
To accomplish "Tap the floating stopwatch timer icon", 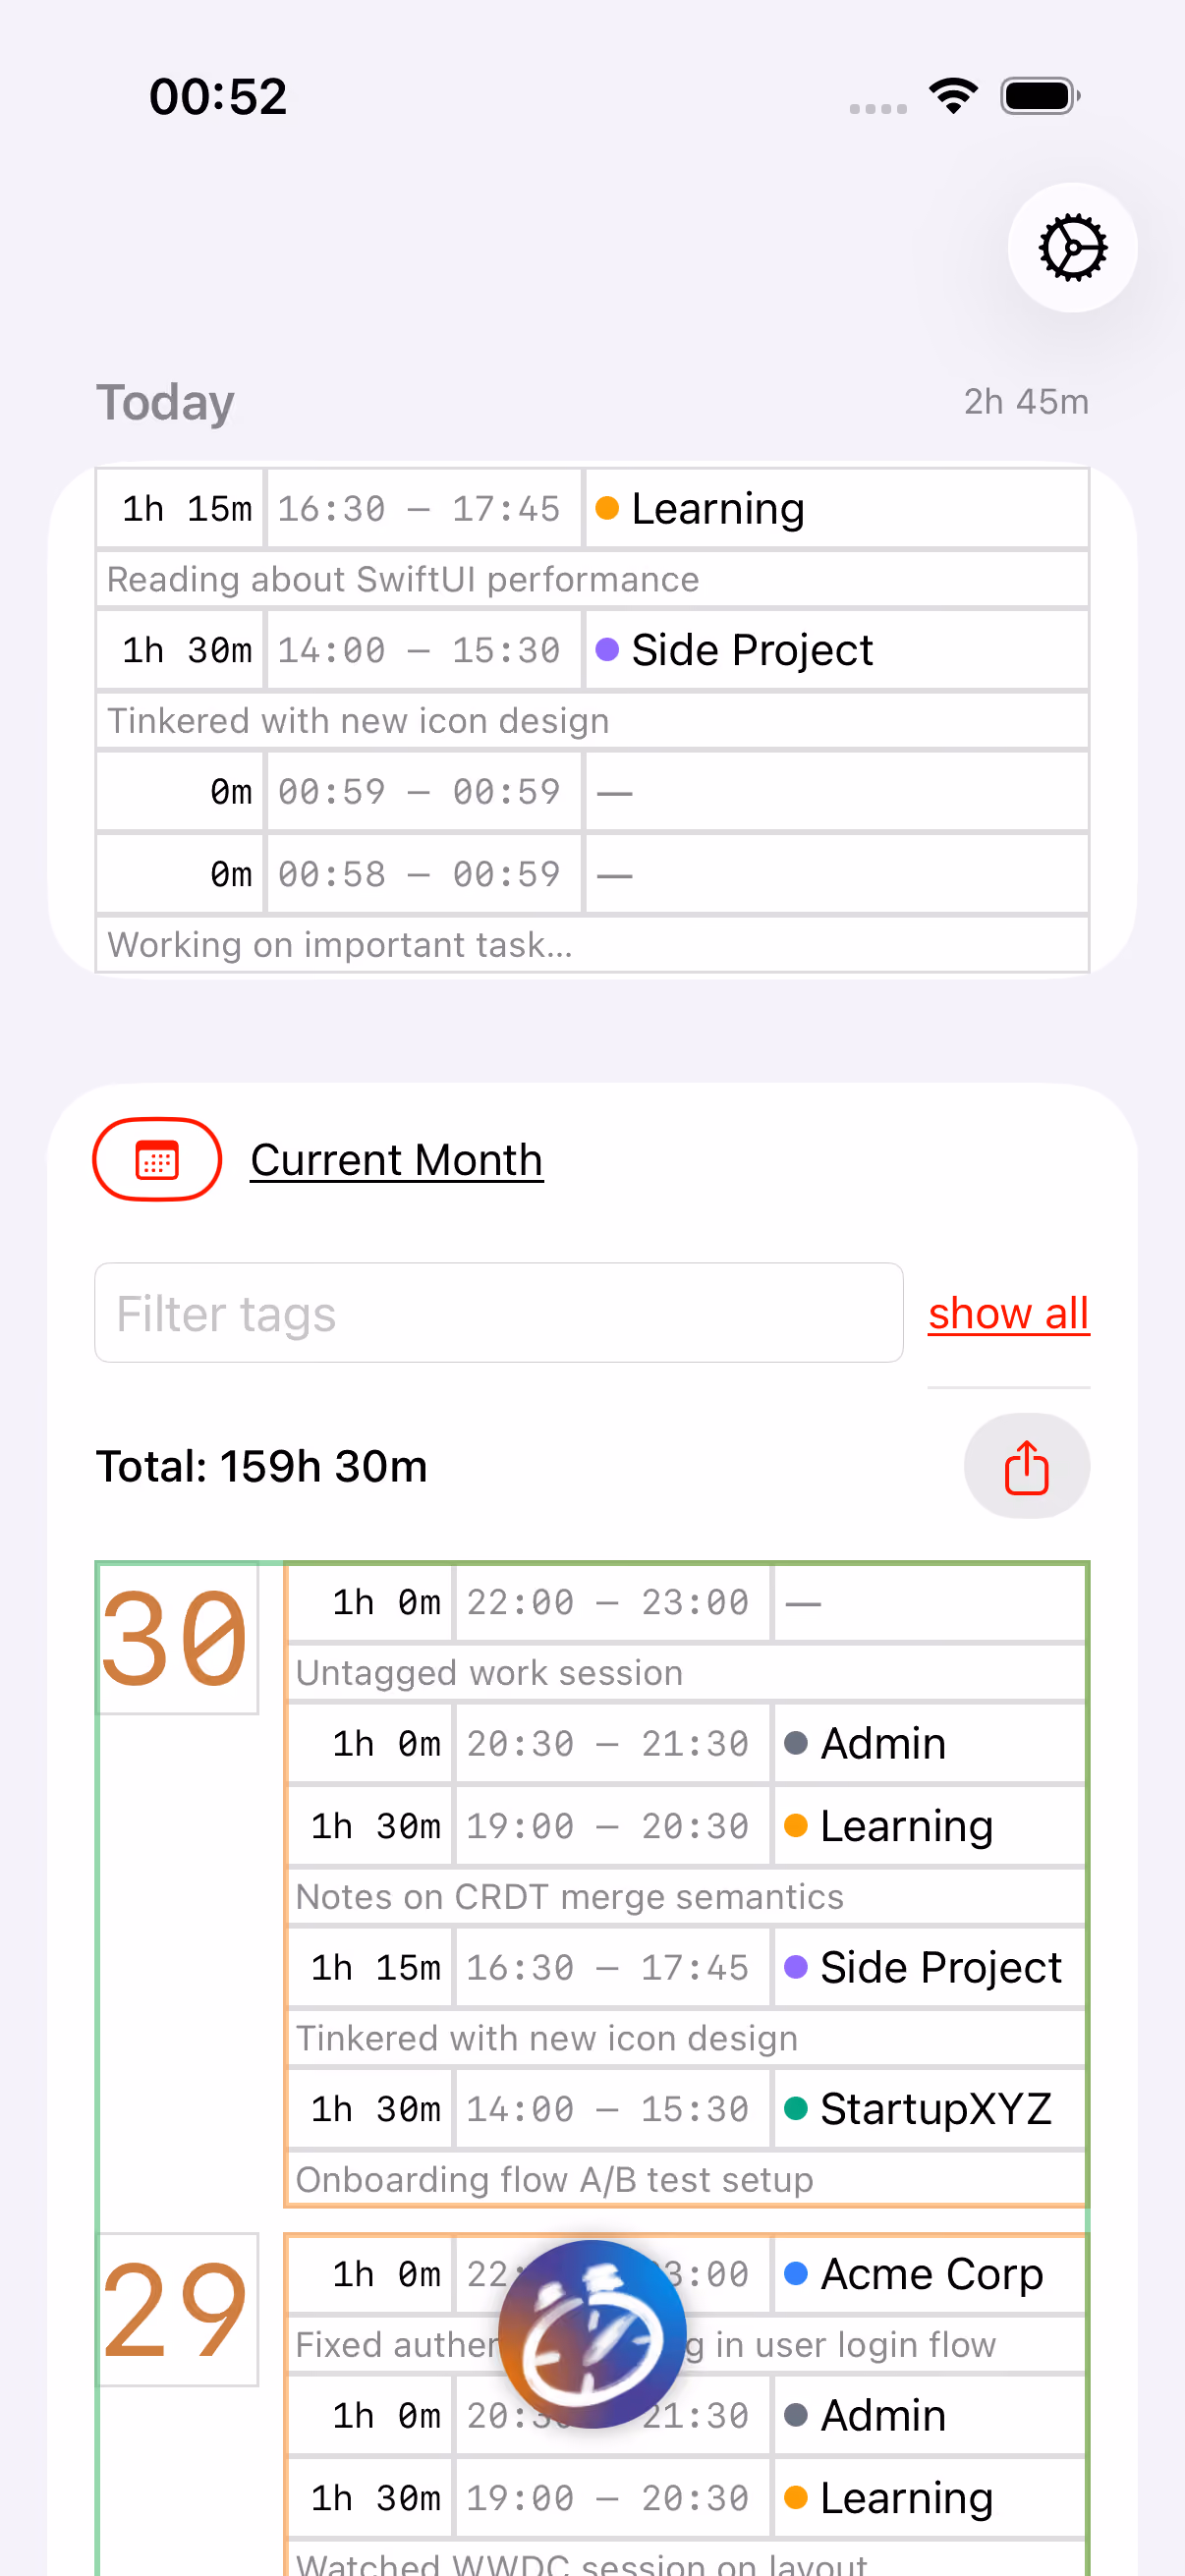I will click(592, 2334).
